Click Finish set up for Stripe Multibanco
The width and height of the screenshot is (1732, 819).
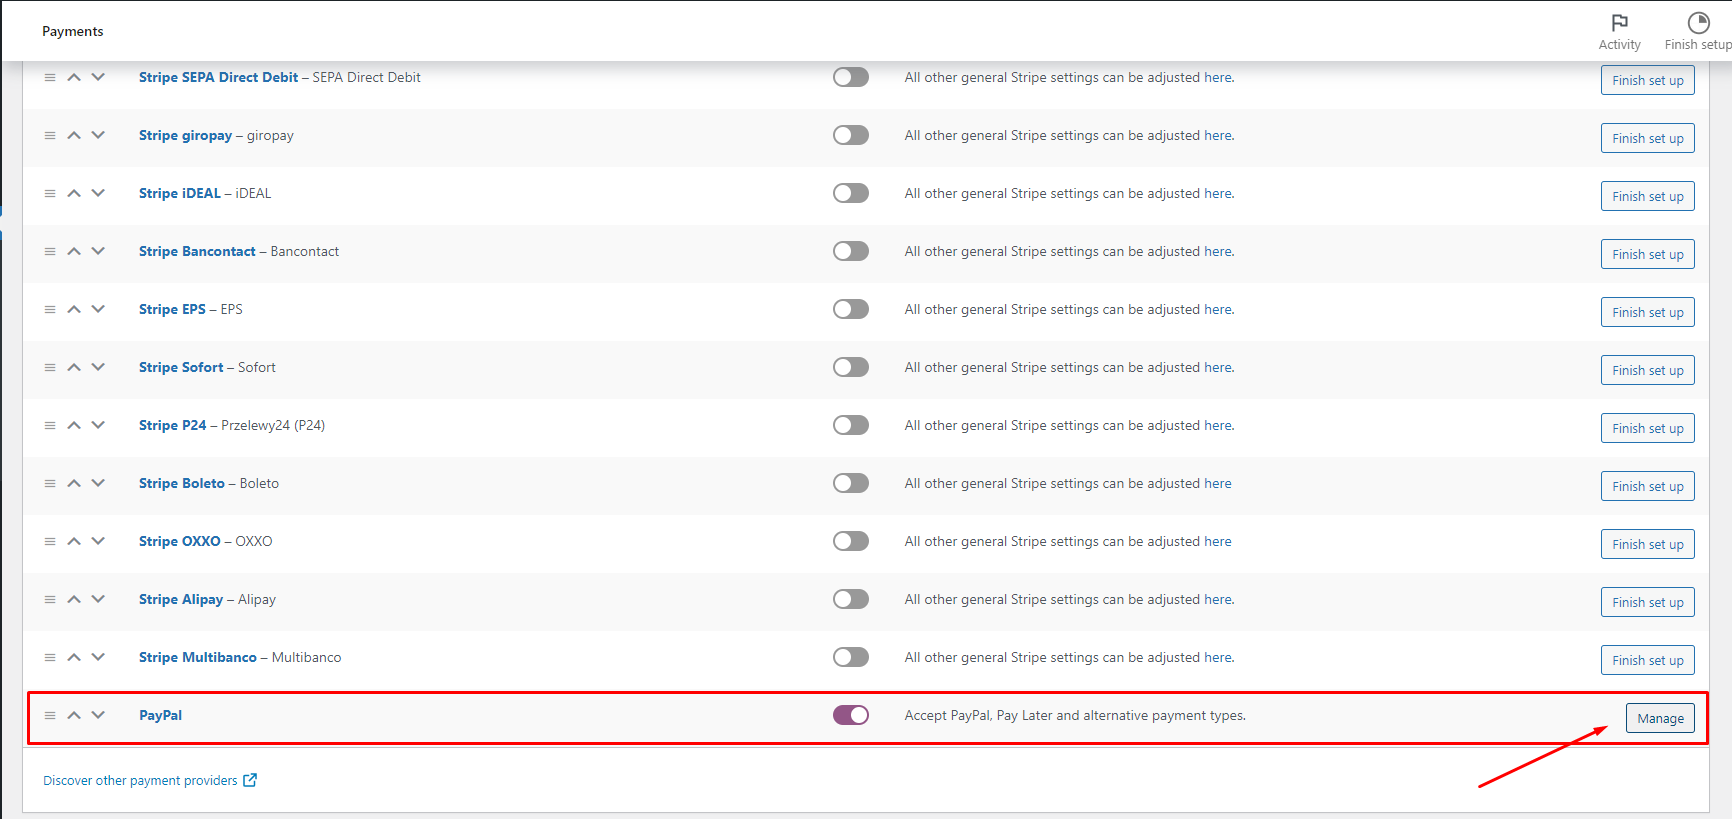click(x=1648, y=660)
